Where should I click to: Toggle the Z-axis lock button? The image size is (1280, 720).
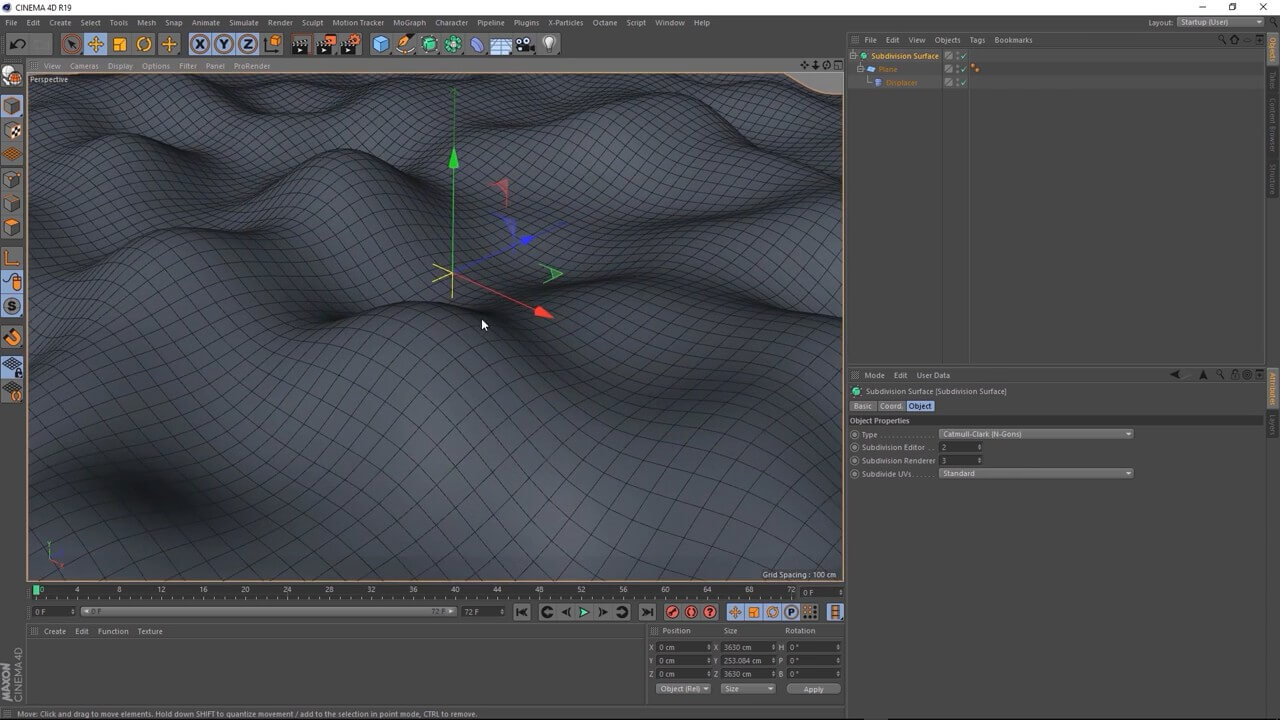point(248,44)
